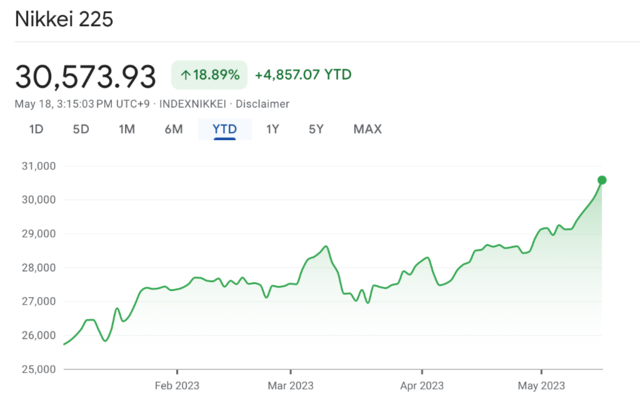Click the +4,857.07 YTD change text
Viewport: 640px width, 408px height.
tap(303, 75)
